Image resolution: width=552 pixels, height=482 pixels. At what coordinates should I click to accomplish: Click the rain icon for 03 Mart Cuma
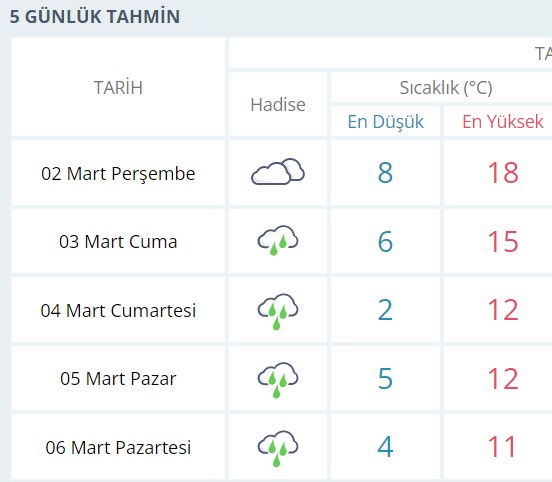tap(278, 240)
